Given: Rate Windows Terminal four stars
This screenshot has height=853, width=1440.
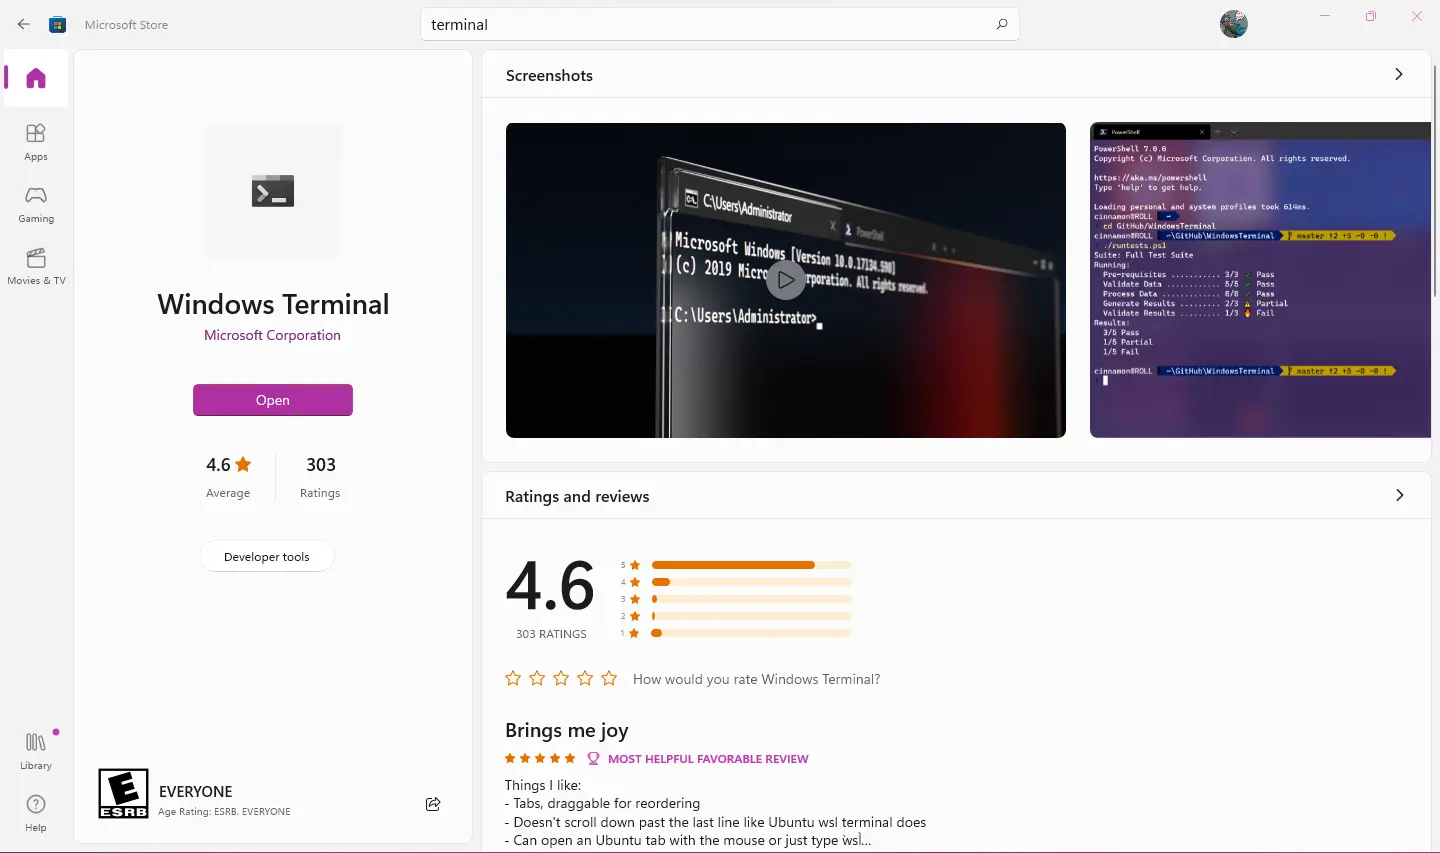Looking at the screenshot, I should (585, 679).
